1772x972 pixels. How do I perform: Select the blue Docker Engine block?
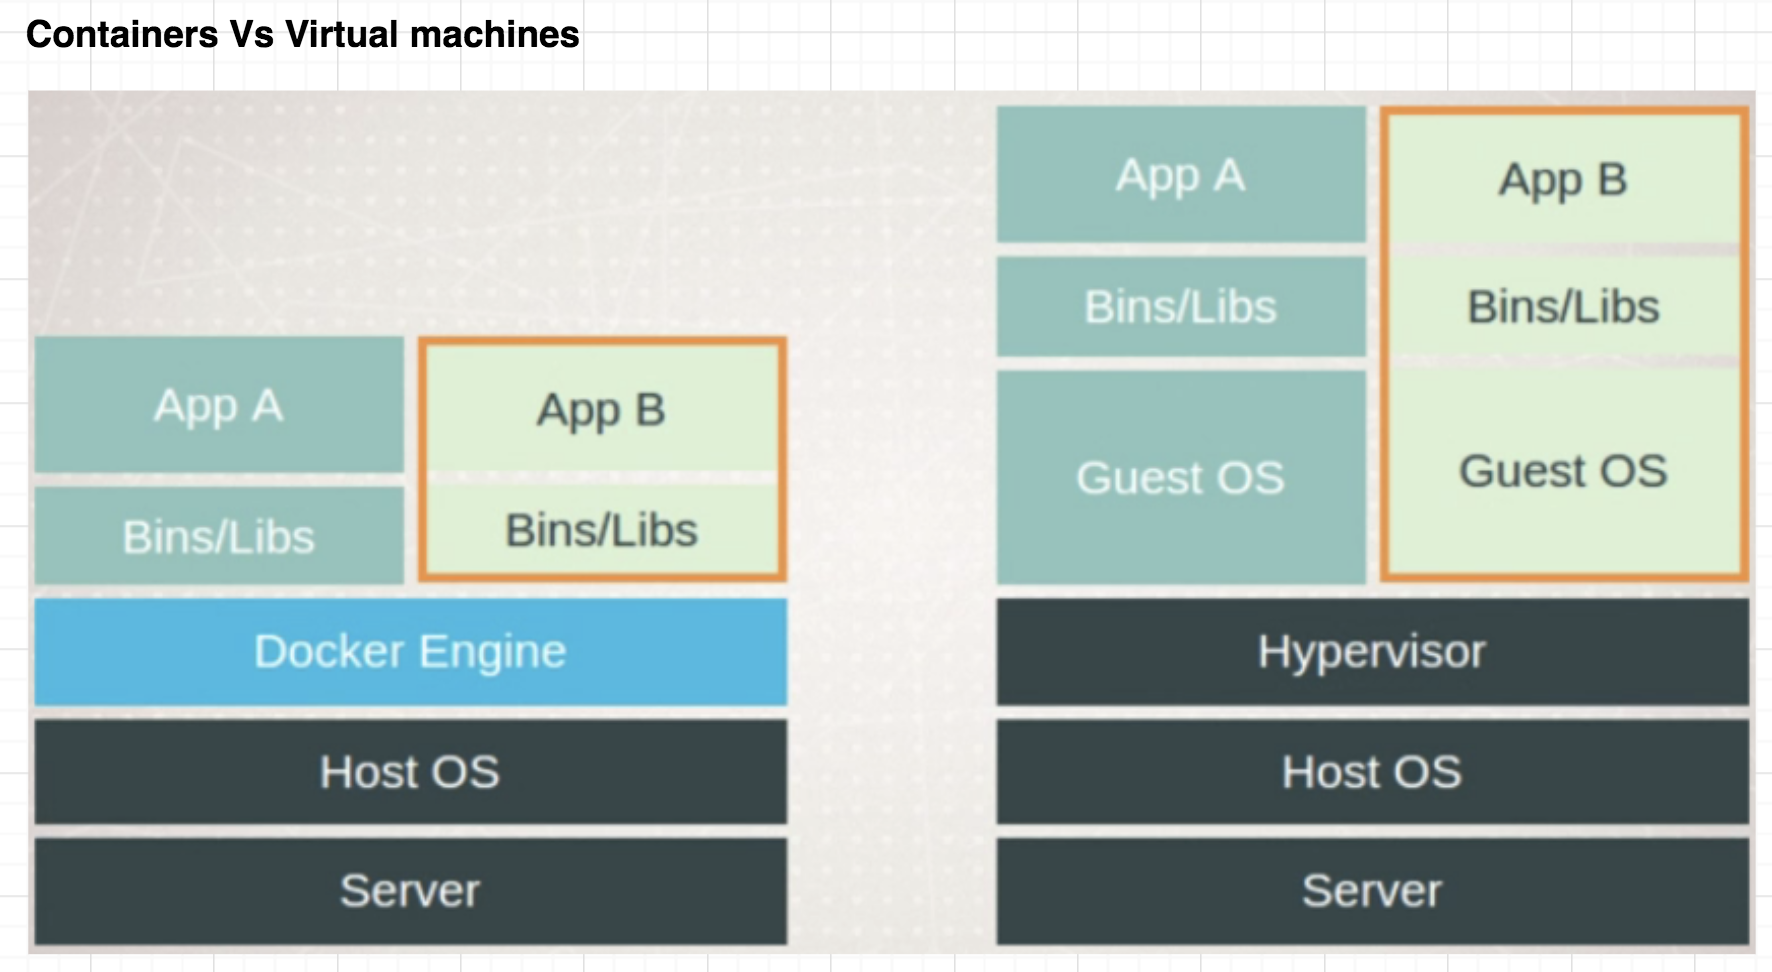coord(410,652)
